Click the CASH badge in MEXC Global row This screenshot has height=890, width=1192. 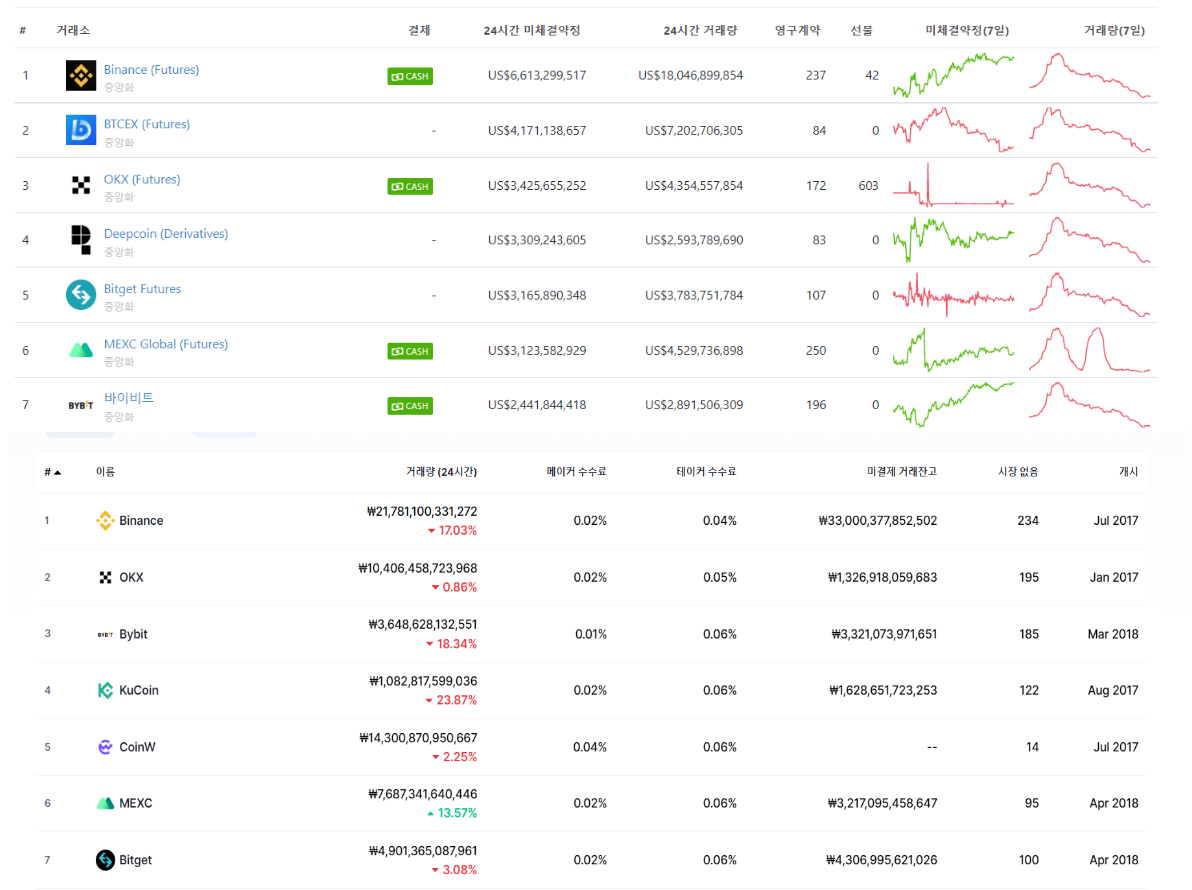(410, 351)
